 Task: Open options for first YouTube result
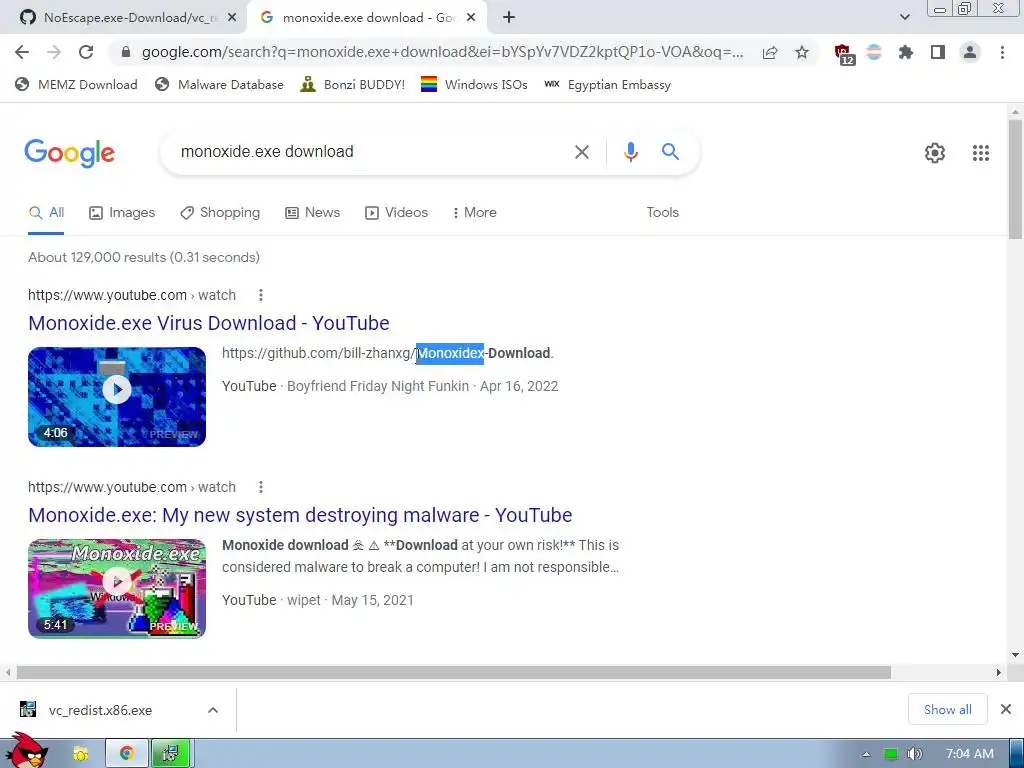261,295
